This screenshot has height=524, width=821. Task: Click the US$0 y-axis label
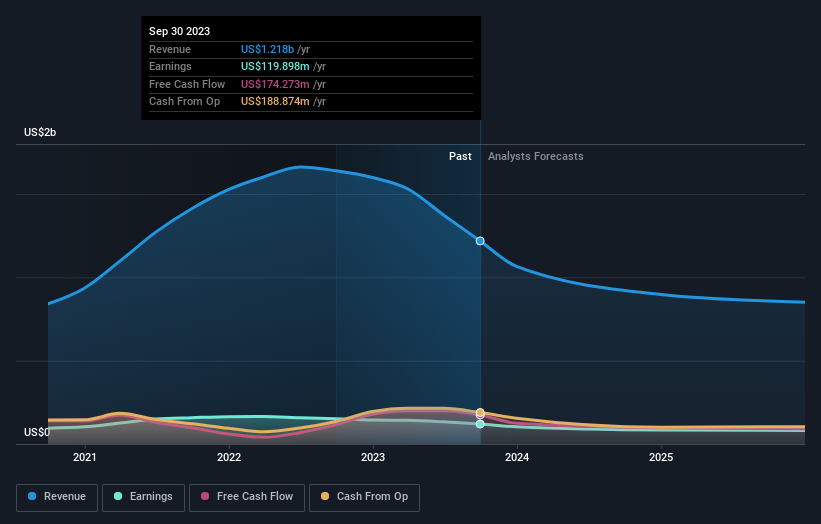(37, 432)
